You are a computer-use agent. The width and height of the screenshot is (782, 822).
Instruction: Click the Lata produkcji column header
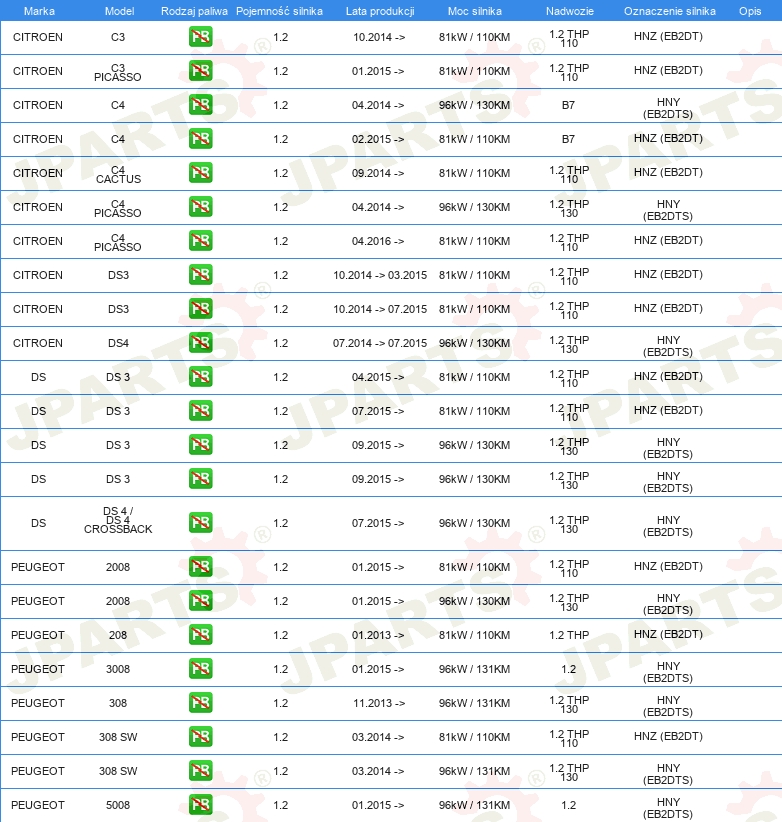(x=380, y=11)
